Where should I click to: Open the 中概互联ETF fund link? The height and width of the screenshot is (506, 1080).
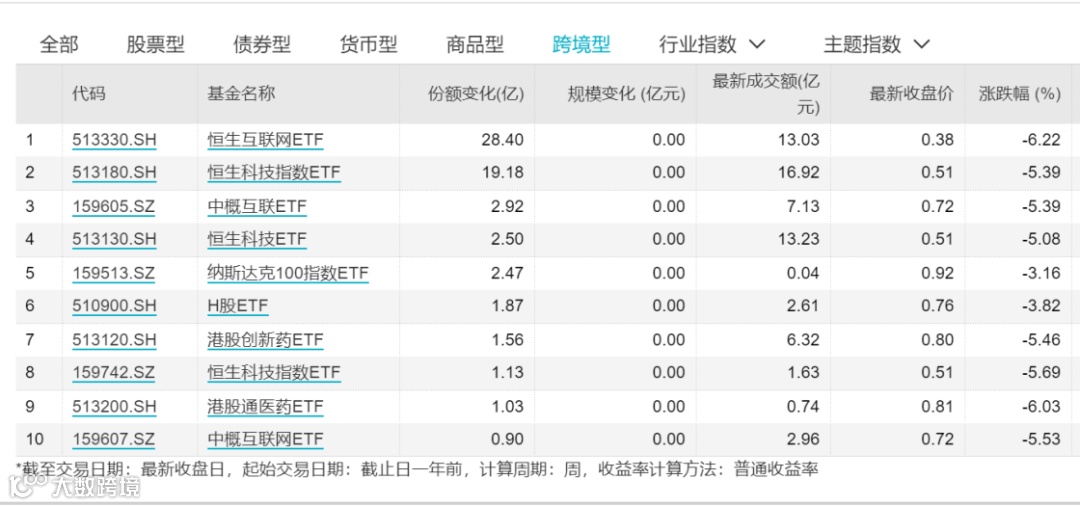[257, 207]
